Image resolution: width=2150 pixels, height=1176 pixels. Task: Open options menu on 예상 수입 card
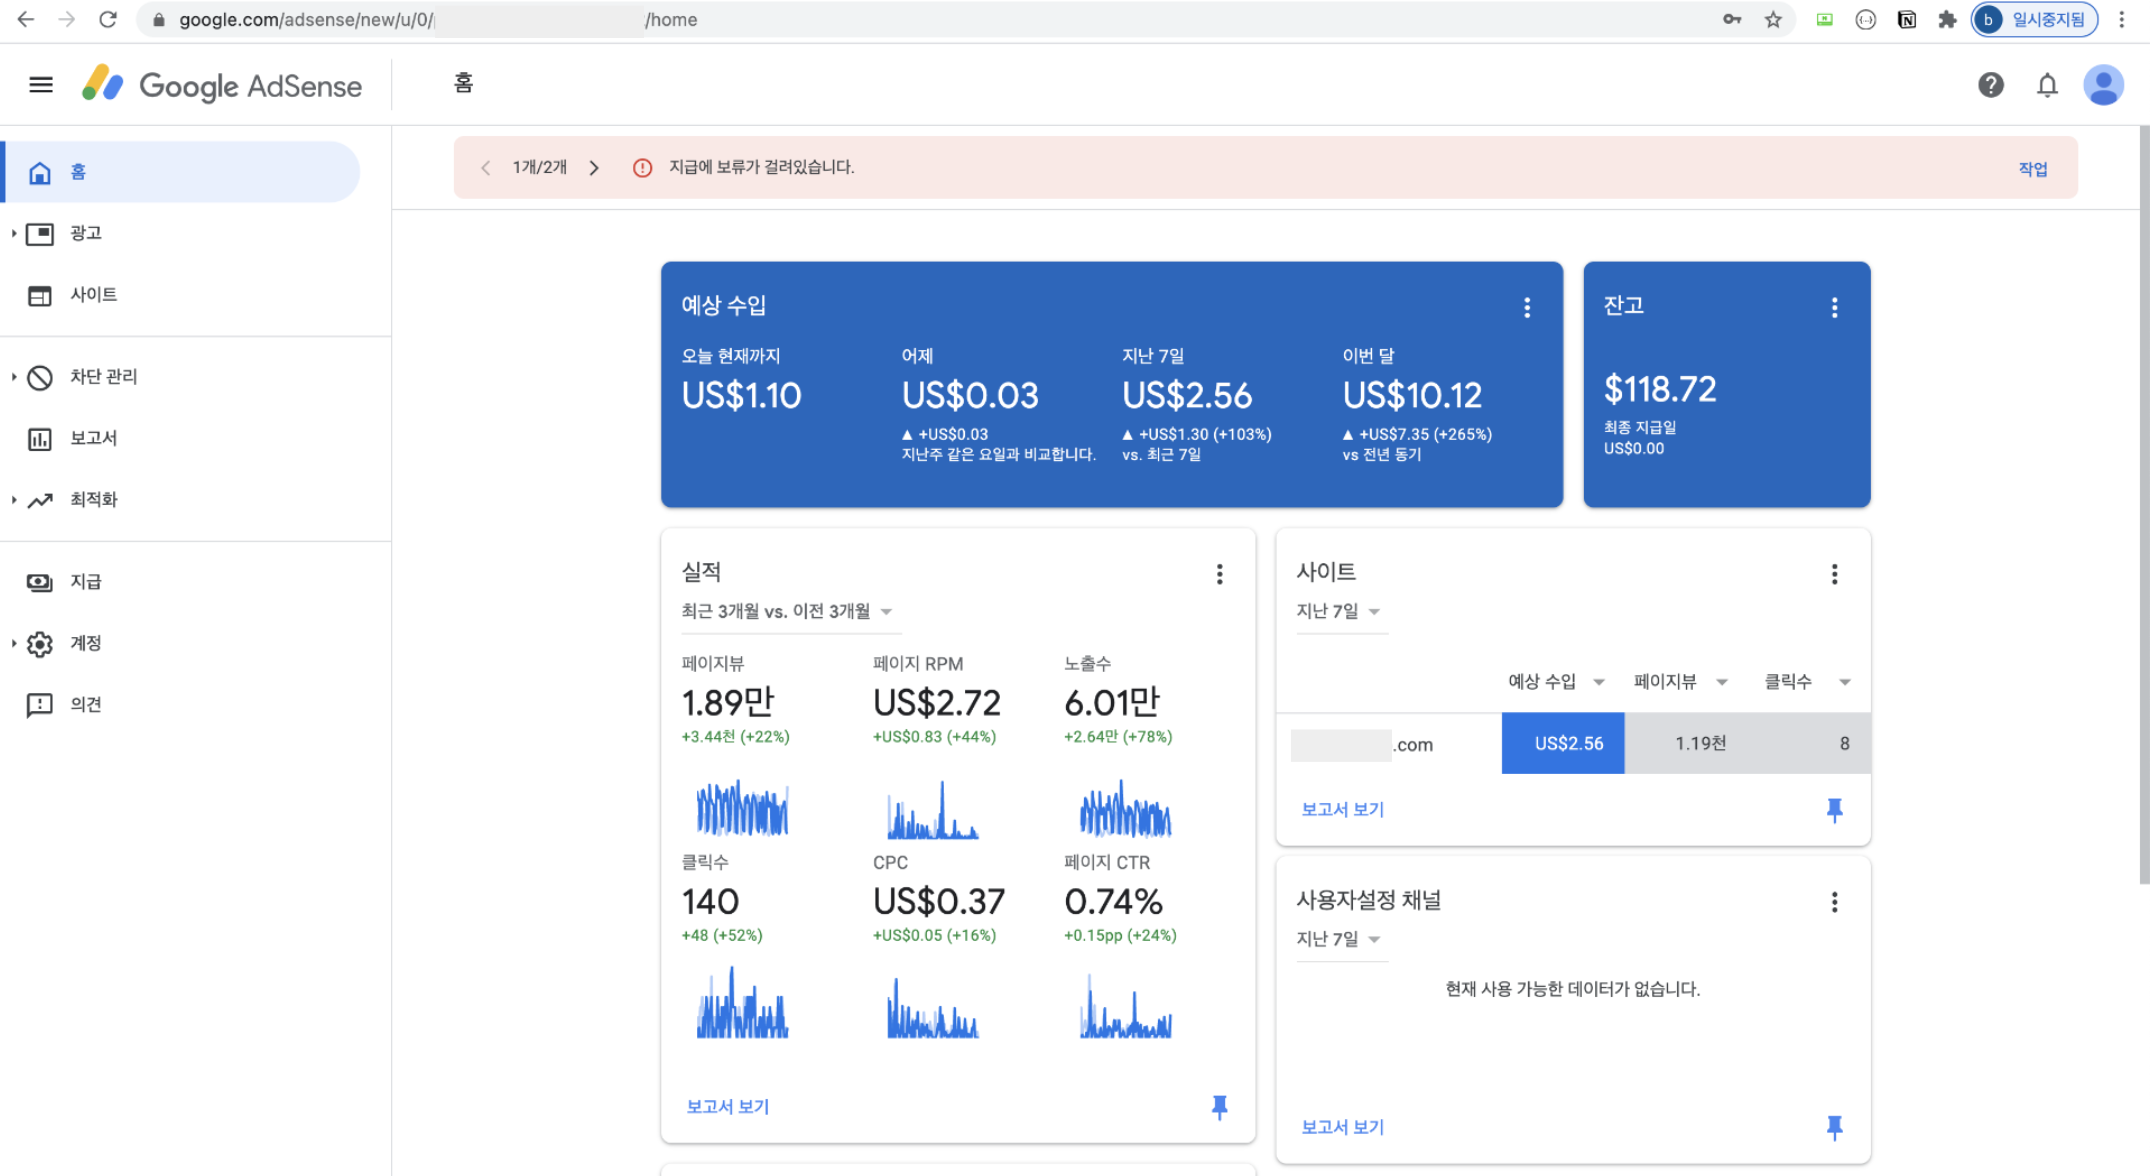1526,307
